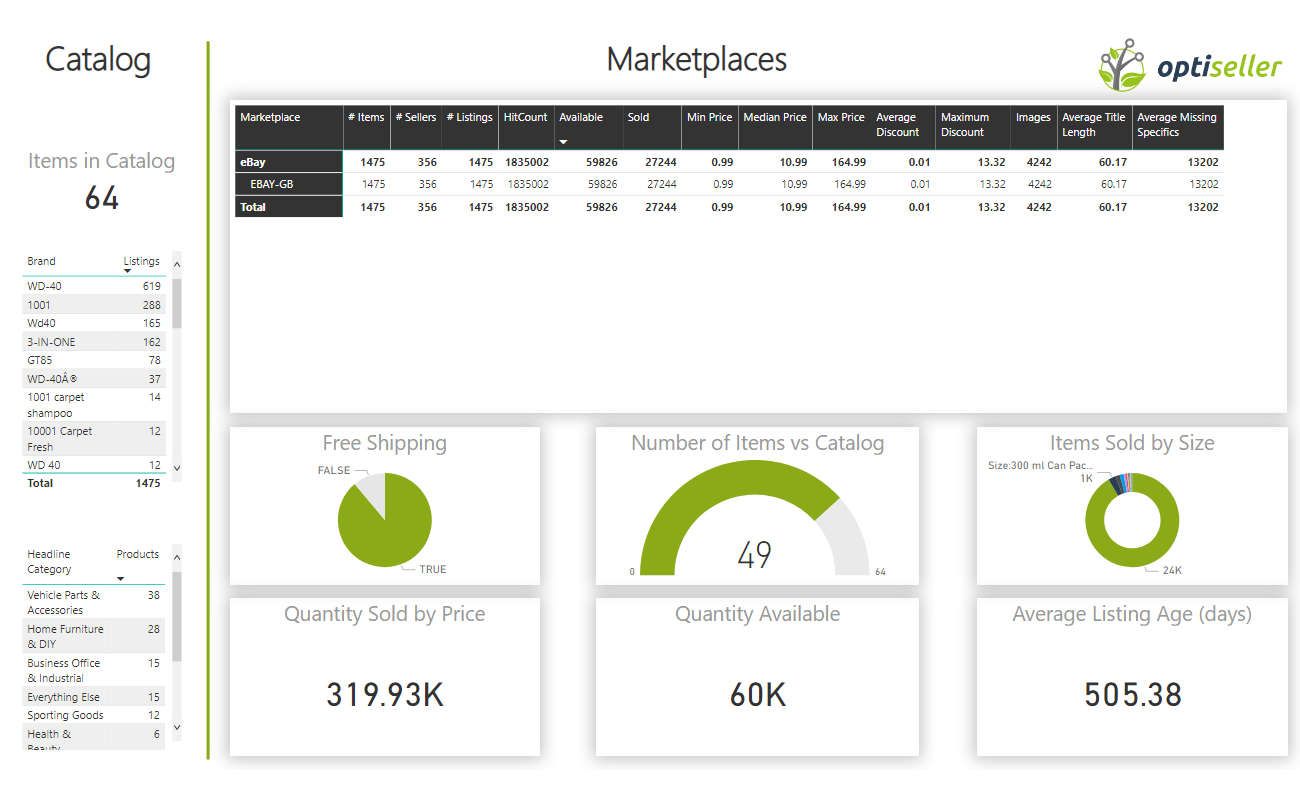Click the Headline Category scrollbar thumb

pyautogui.click(x=177, y=616)
